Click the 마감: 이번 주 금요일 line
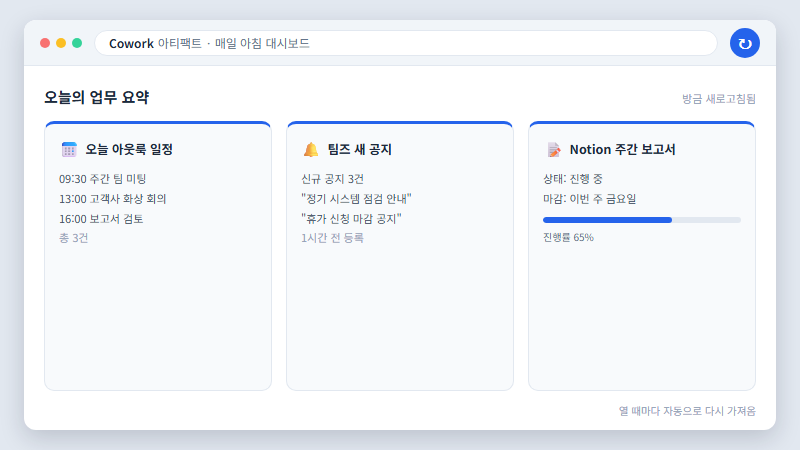 tap(589, 199)
